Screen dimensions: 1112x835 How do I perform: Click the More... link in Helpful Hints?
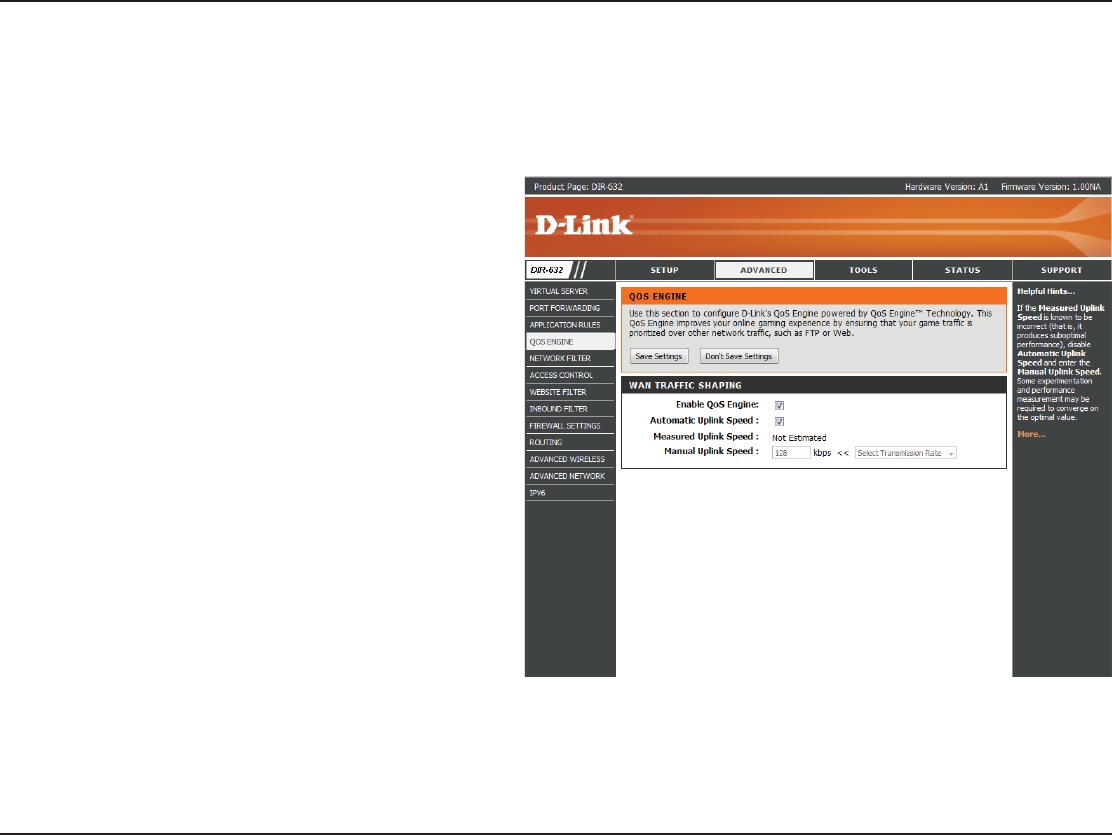(1031, 434)
